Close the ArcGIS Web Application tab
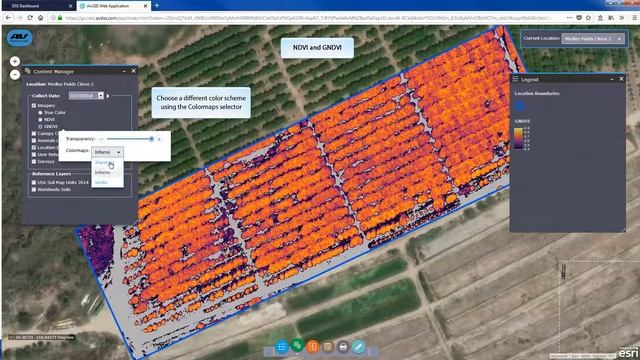Image resolution: width=640 pixels, height=360 pixels. click(x=146, y=6)
